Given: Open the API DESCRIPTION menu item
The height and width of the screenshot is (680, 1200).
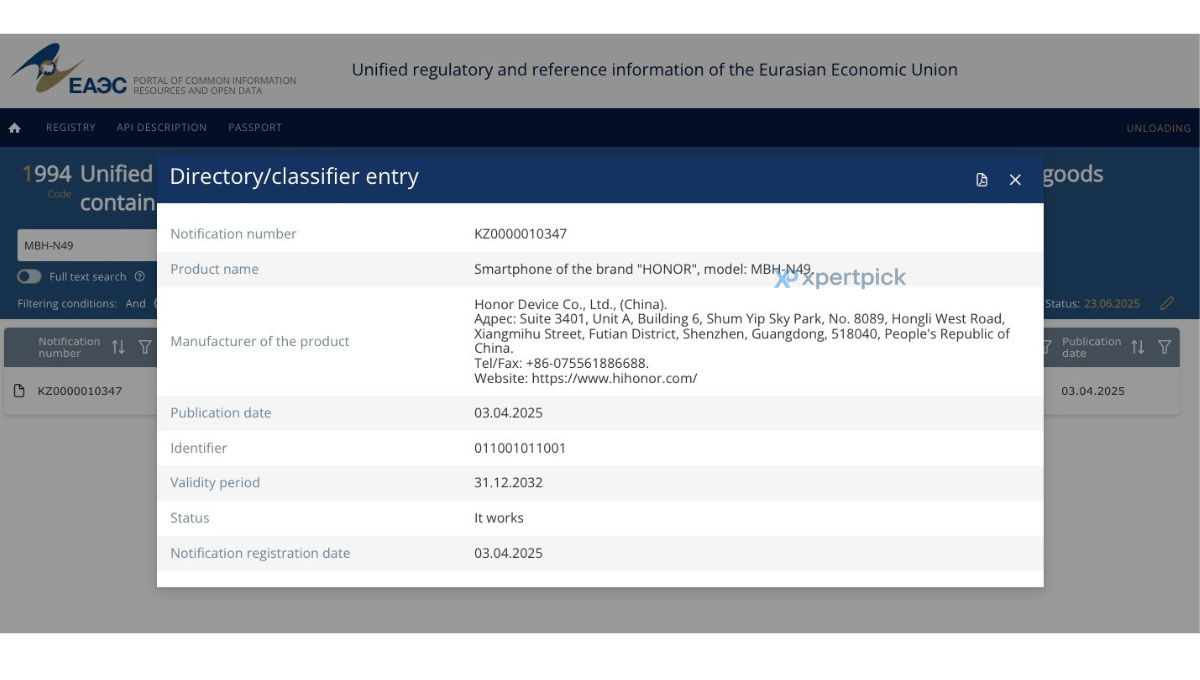Looking at the screenshot, I should tap(161, 128).
